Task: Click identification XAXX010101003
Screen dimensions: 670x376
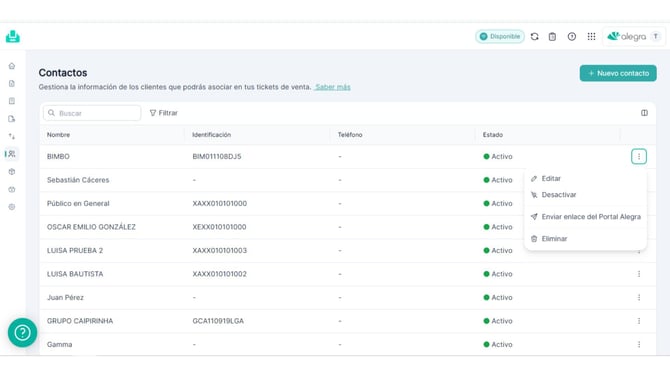Action: [x=220, y=250]
